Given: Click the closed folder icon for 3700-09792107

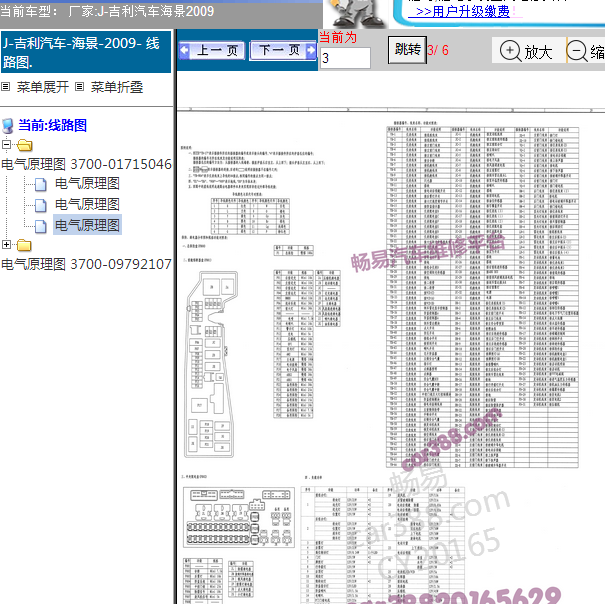Looking at the screenshot, I should pos(24,245).
